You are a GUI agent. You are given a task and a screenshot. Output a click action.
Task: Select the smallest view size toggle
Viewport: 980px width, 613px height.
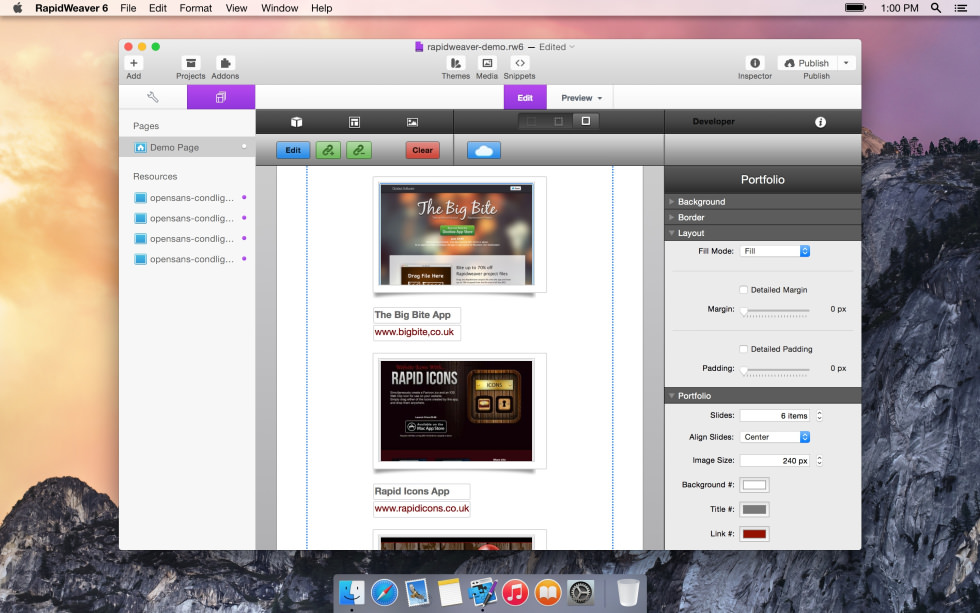point(531,121)
